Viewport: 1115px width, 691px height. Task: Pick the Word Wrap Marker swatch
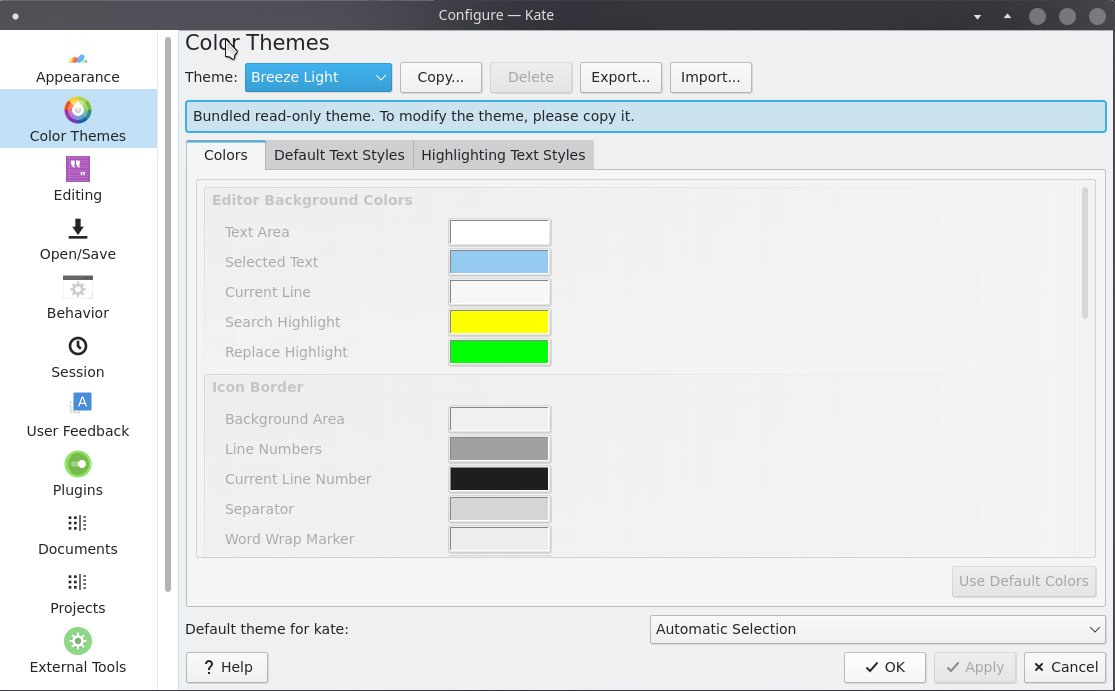click(499, 539)
